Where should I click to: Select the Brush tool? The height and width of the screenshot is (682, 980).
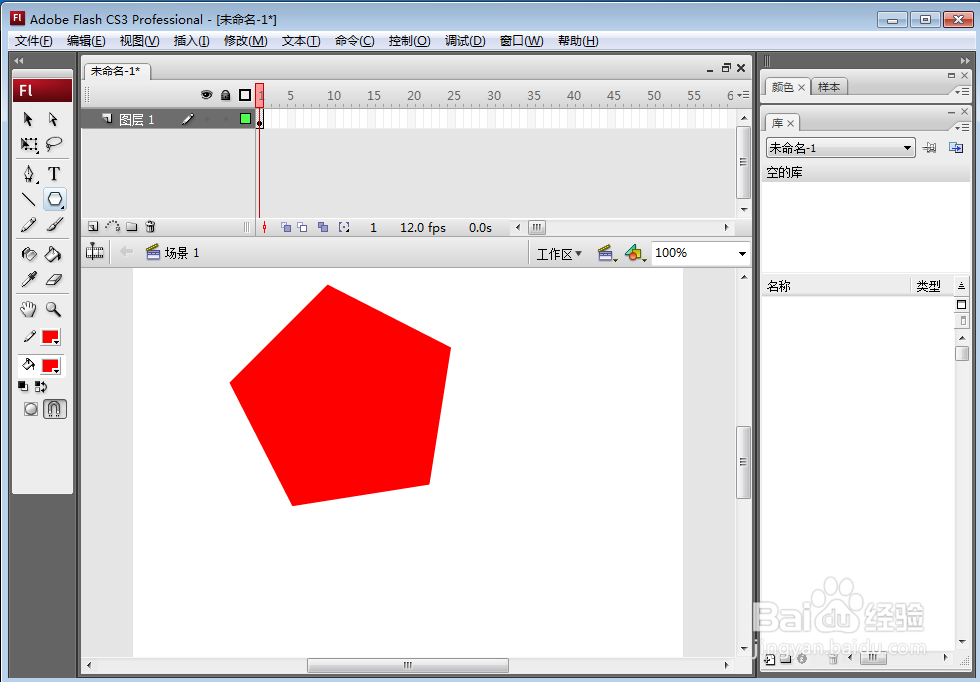[55, 225]
